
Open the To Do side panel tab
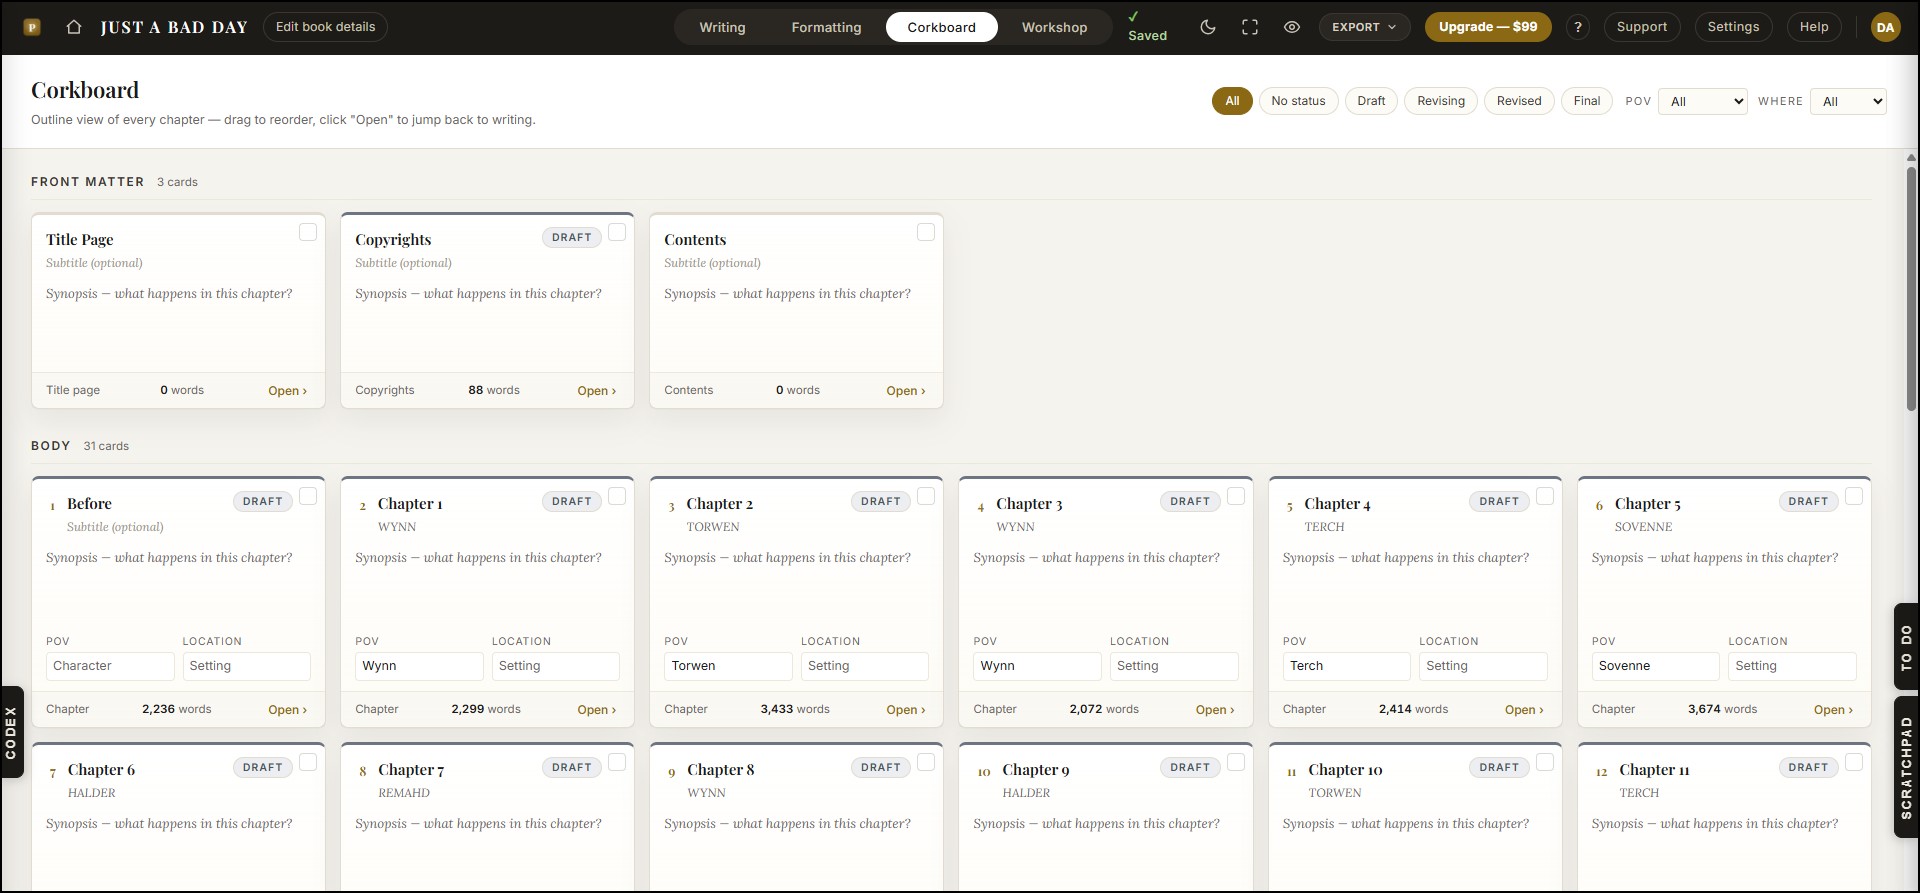(1907, 647)
